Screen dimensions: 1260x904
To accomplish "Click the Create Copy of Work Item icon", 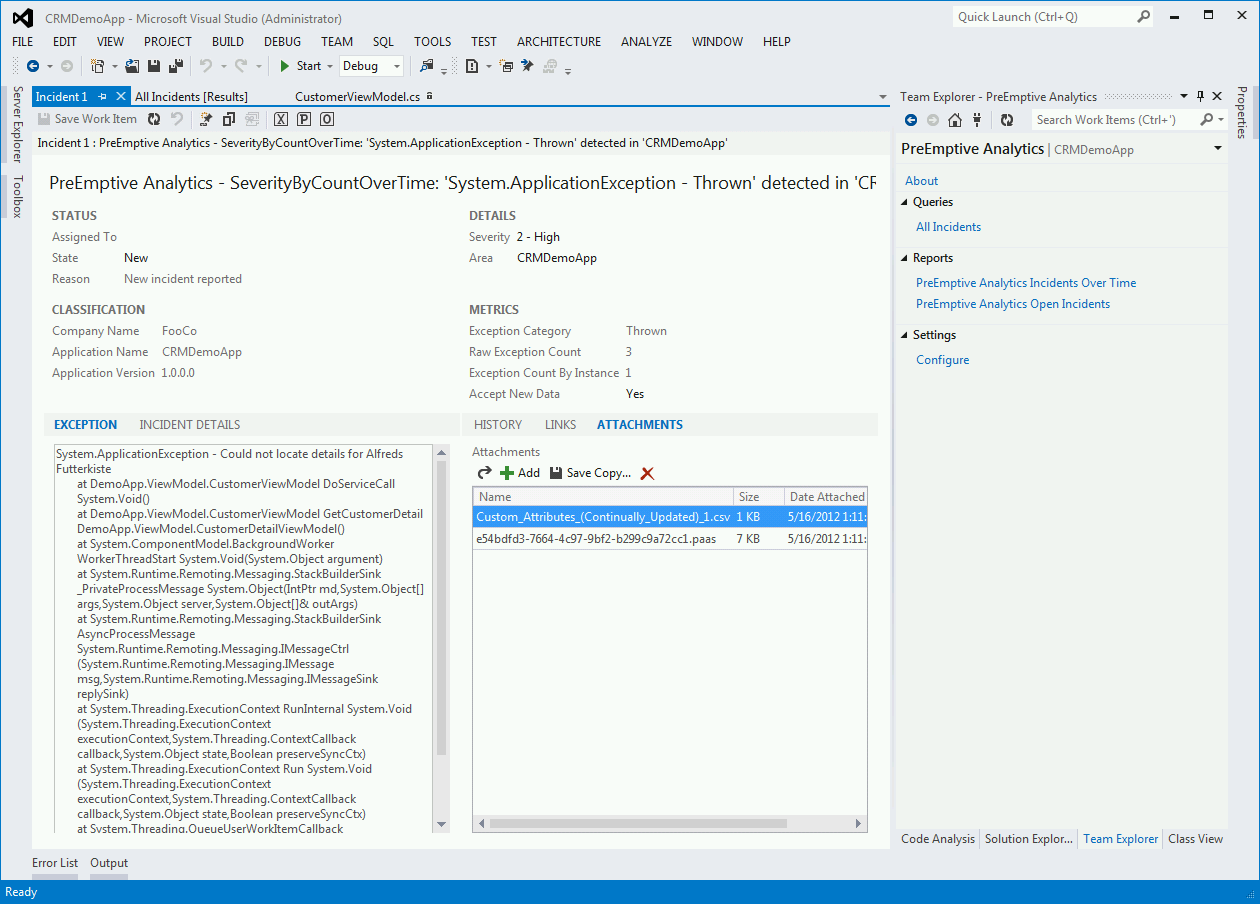I will point(228,119).
